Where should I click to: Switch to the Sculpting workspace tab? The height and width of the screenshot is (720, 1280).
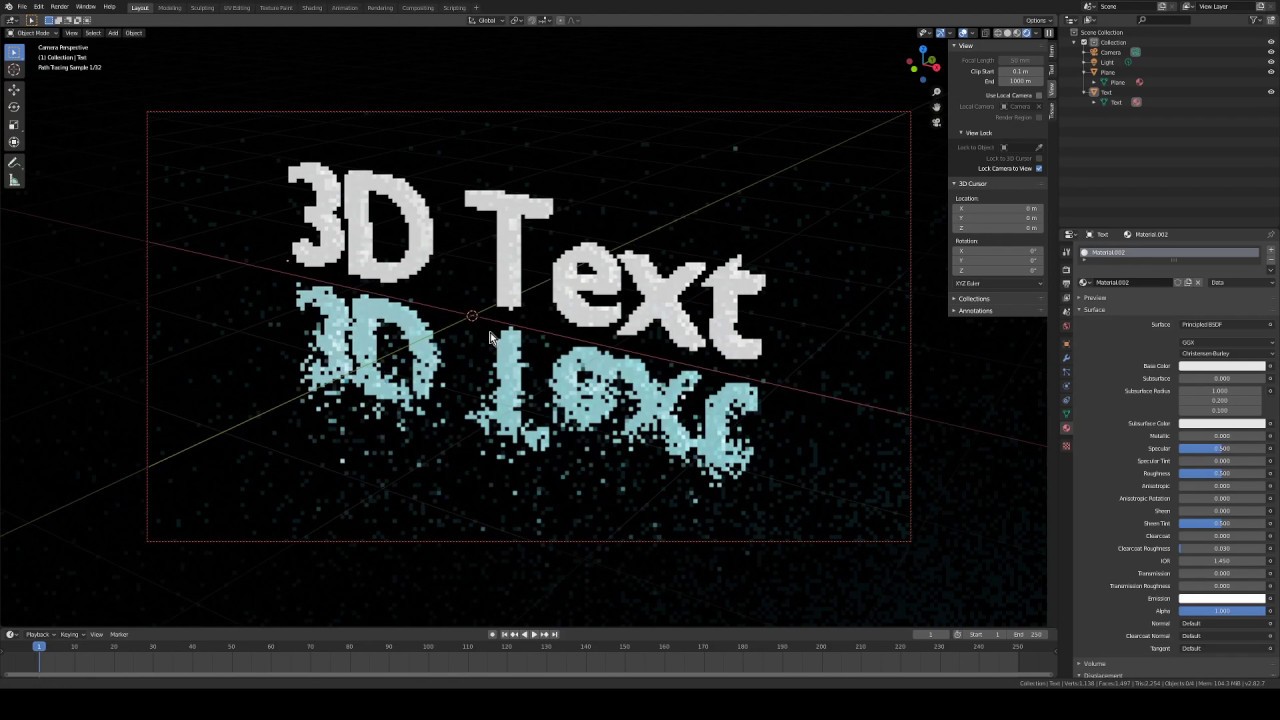pos(202,8)
